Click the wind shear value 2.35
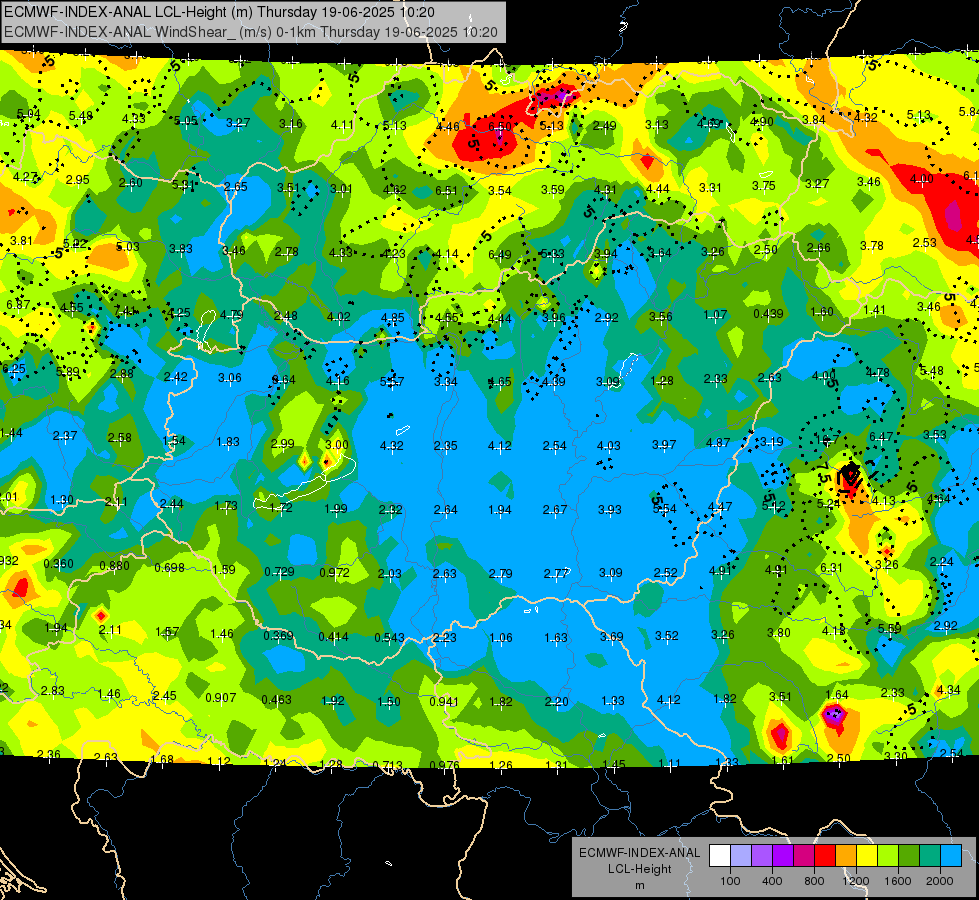979x900 pixels. [x=446, y=446]
